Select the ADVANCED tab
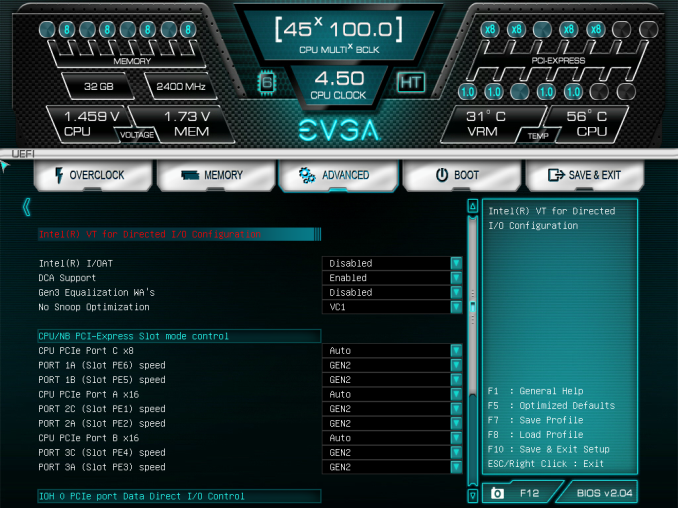 point(339,175)
